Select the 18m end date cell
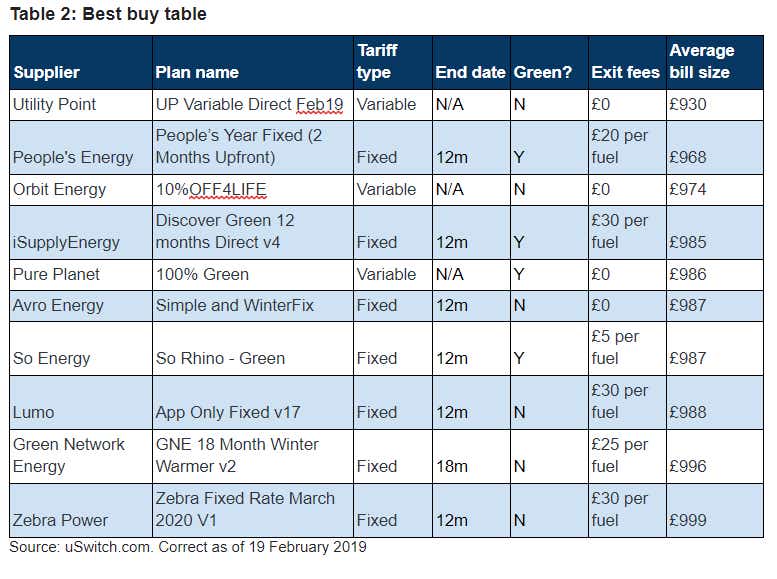 (x=471, y=457)
